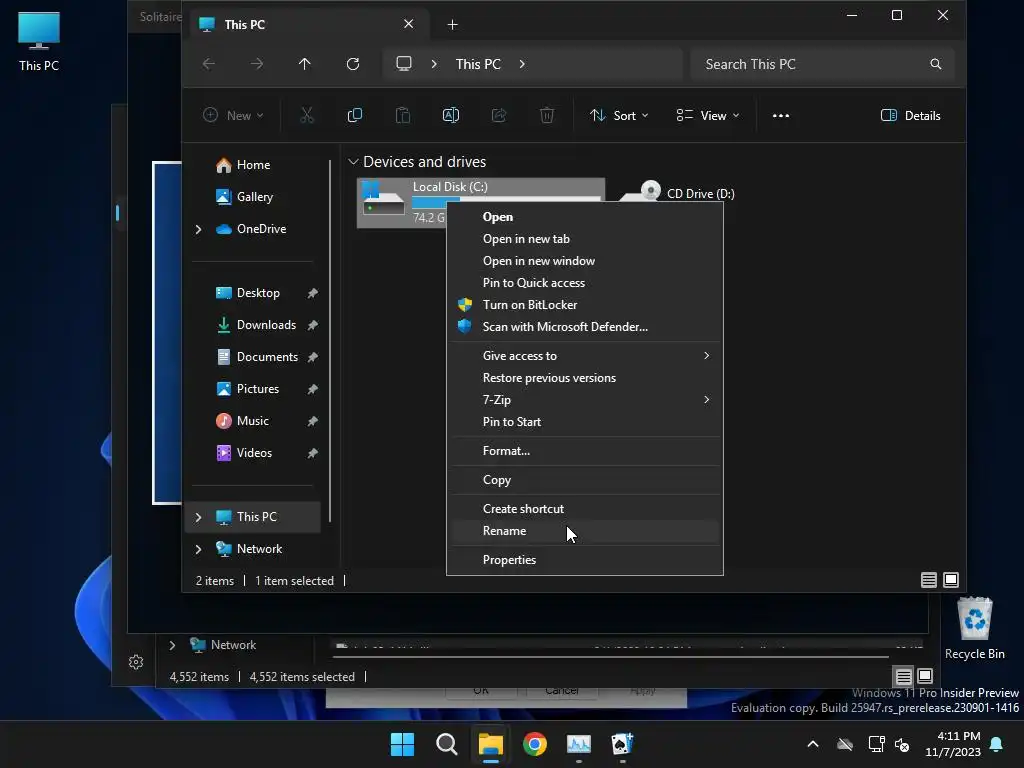Go up one folder level
This screenshot has width=1024, height=768.
tap(304, 64)
